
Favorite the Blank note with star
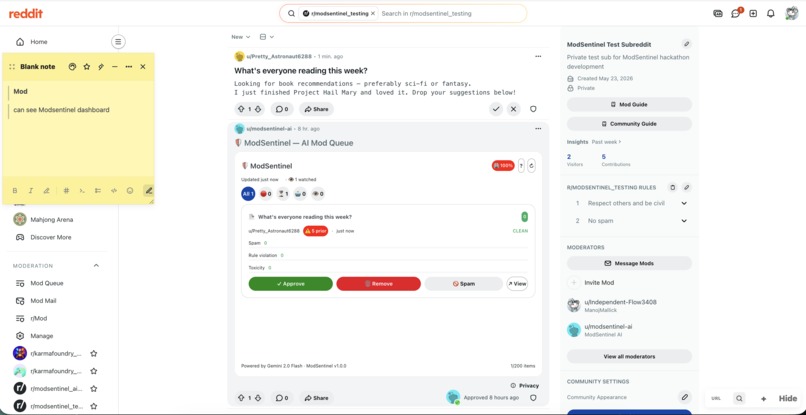(x=87, y=67)
